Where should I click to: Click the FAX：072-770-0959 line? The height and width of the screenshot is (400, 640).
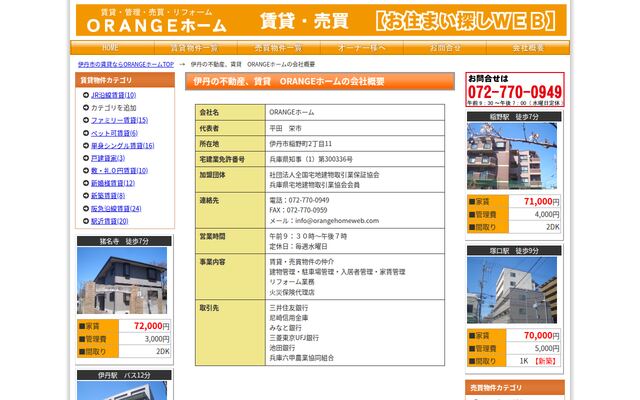click(298, 210)
